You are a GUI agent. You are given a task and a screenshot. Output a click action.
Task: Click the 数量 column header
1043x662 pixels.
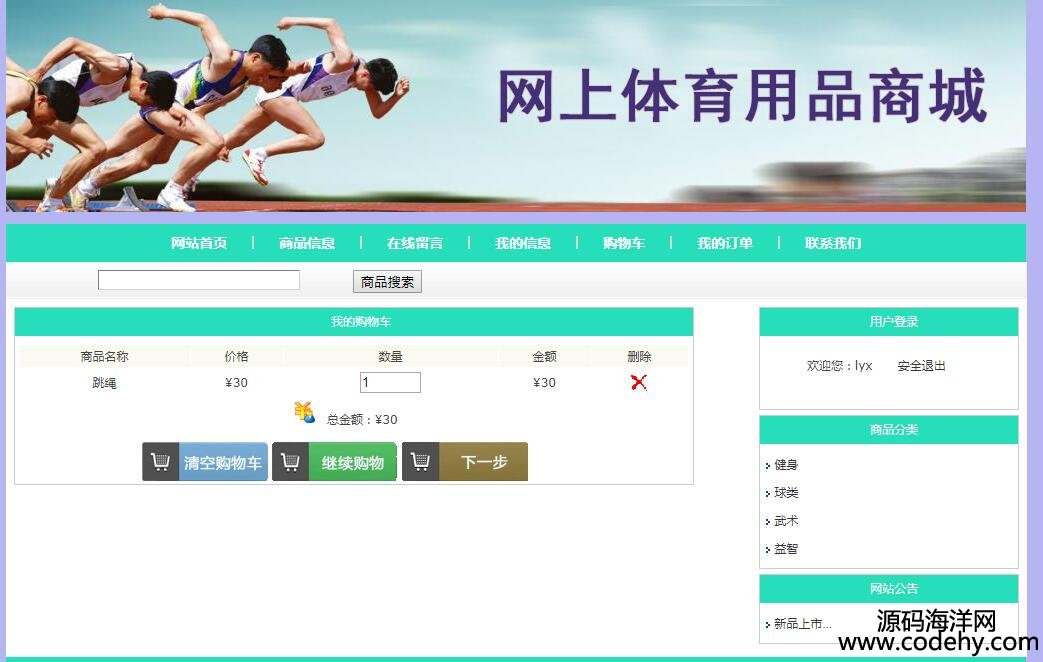click(x=390, y=357)
